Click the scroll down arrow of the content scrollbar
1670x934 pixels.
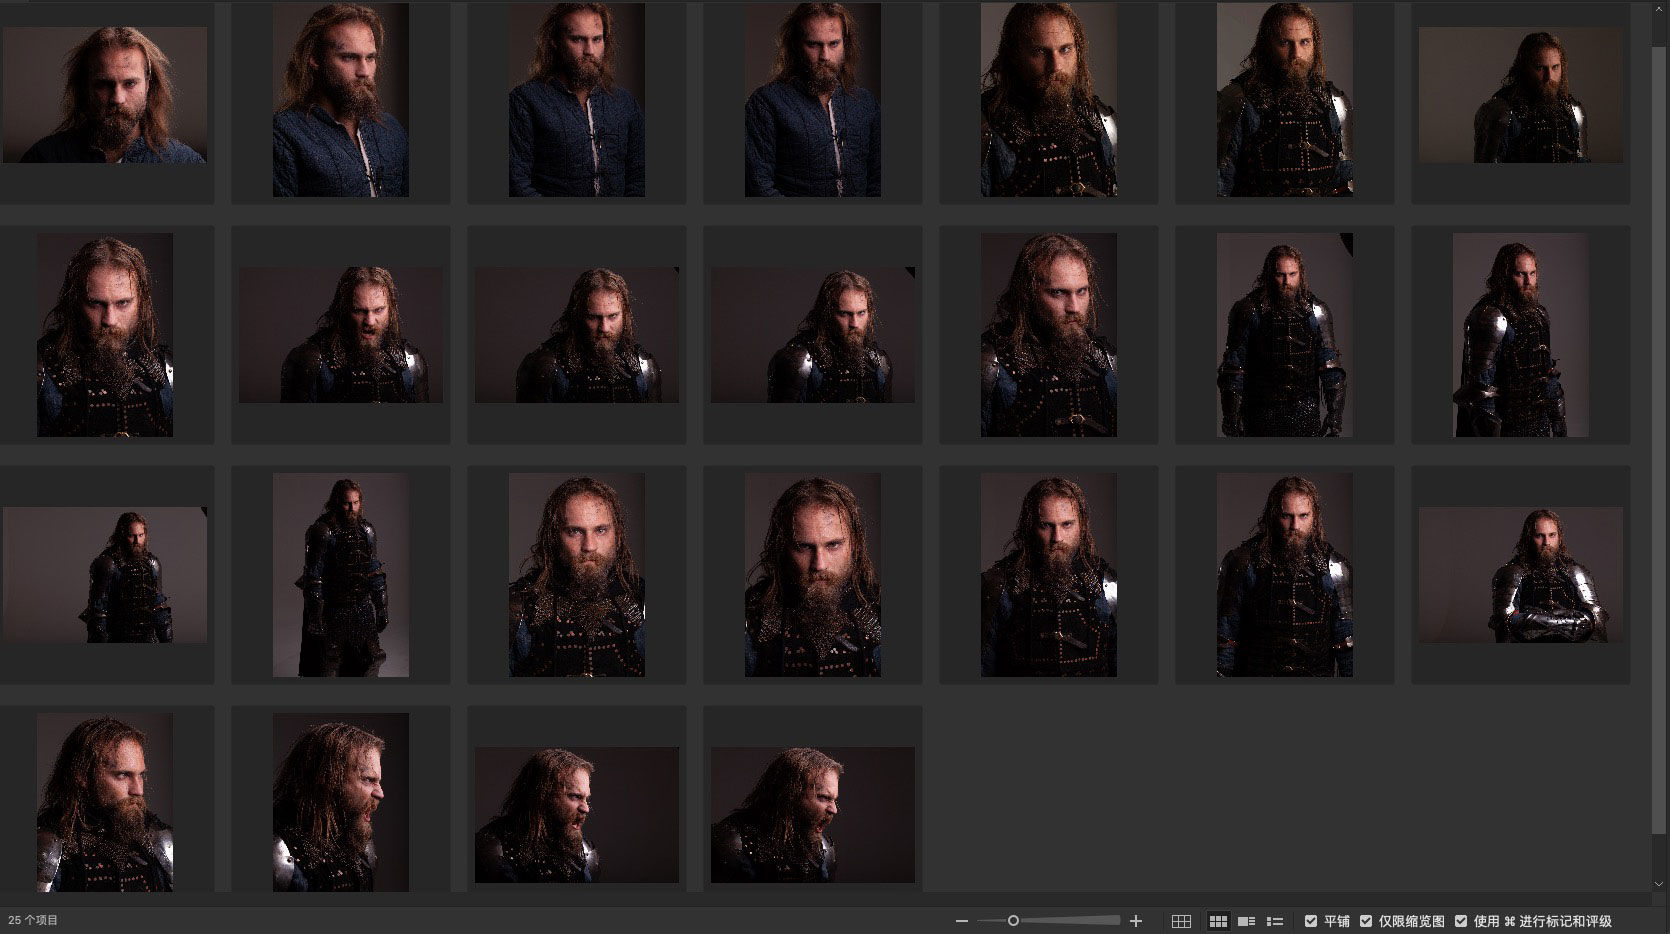[1660, 884]
